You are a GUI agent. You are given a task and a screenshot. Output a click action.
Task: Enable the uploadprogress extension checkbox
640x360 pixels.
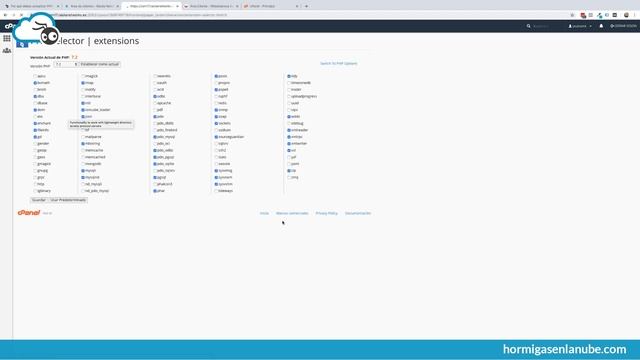(289, 96)
